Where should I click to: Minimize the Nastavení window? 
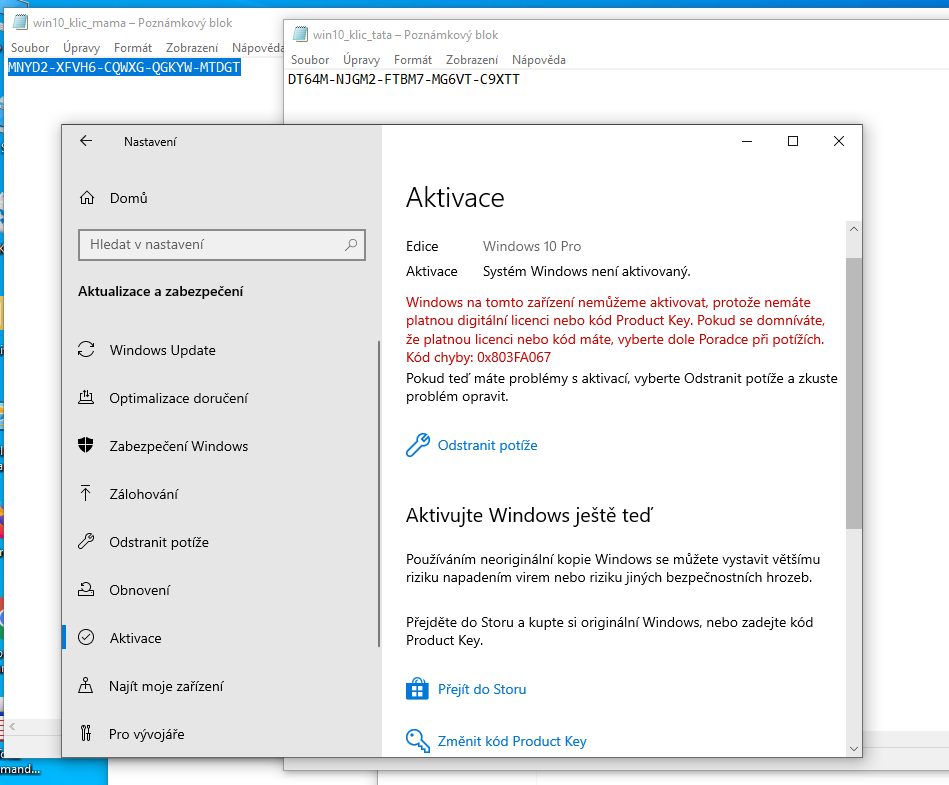[747, 141]
